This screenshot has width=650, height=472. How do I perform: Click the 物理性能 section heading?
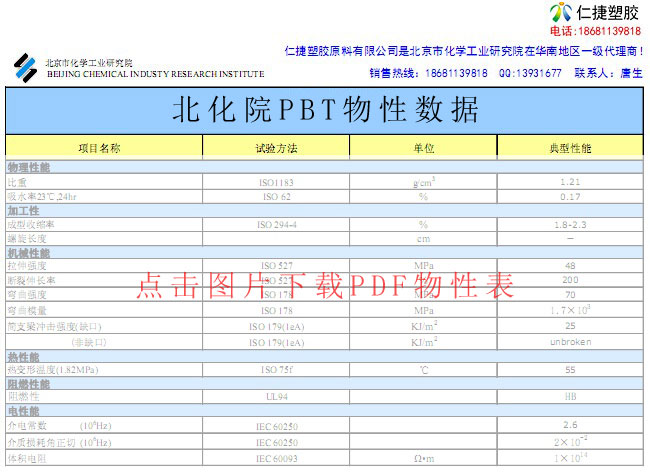[29, 167]
